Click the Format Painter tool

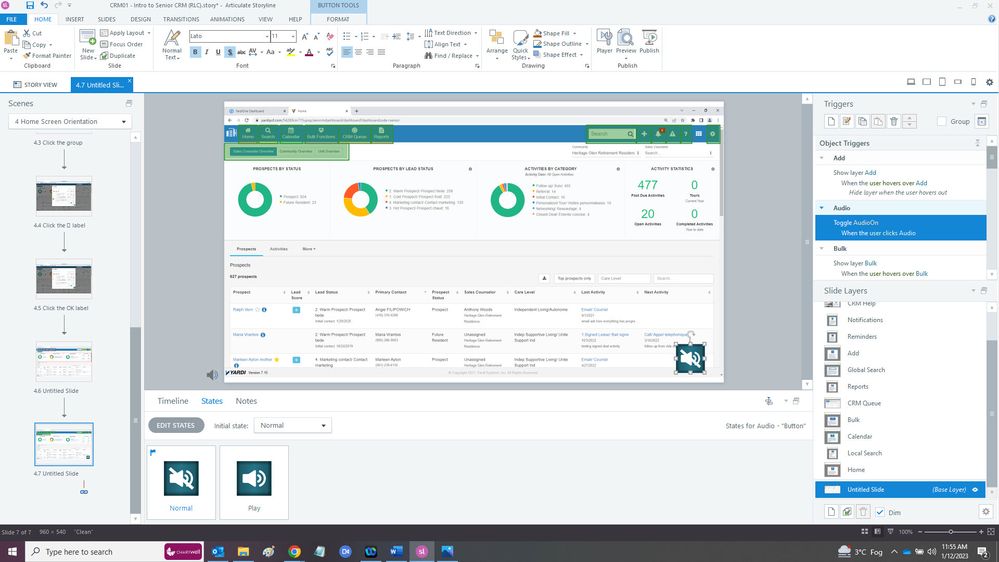tap(48, 56)
